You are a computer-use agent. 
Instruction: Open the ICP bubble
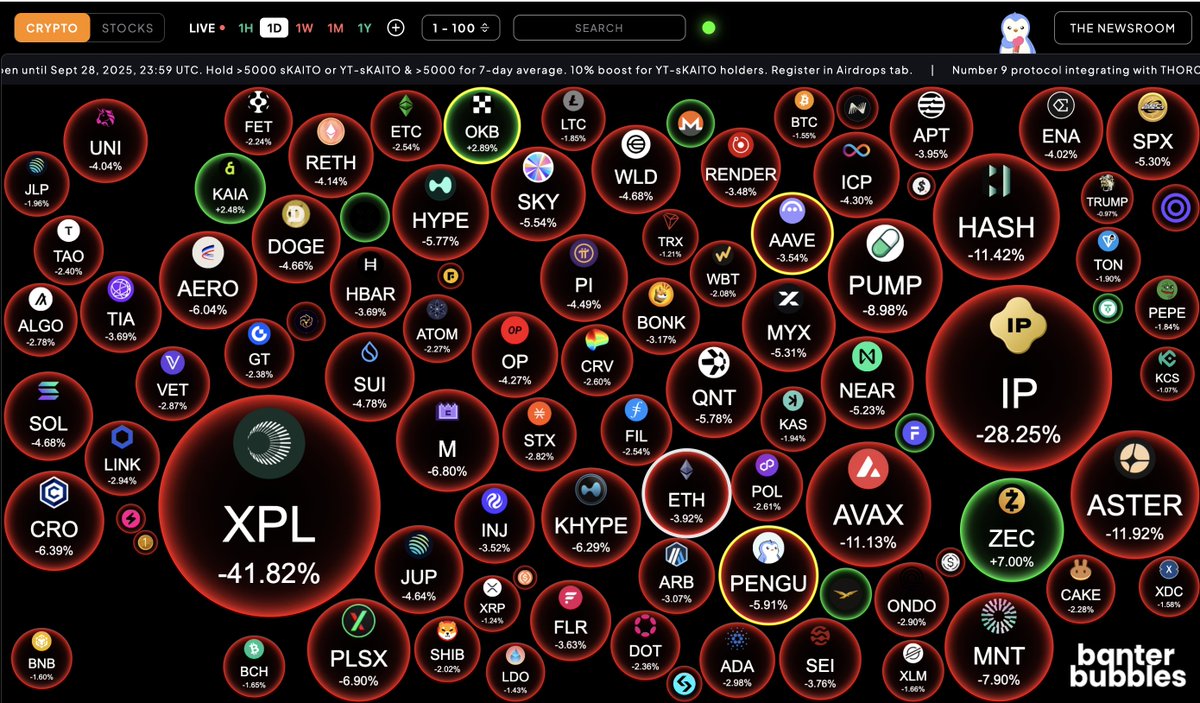pos(857,175)
